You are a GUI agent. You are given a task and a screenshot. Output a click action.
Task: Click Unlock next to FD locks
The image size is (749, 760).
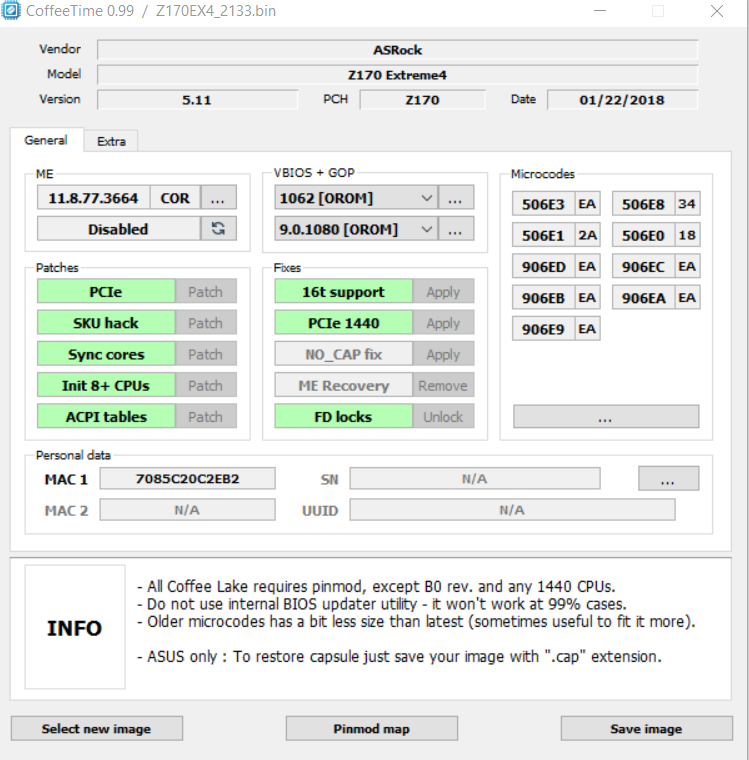[x=443, y=416]
